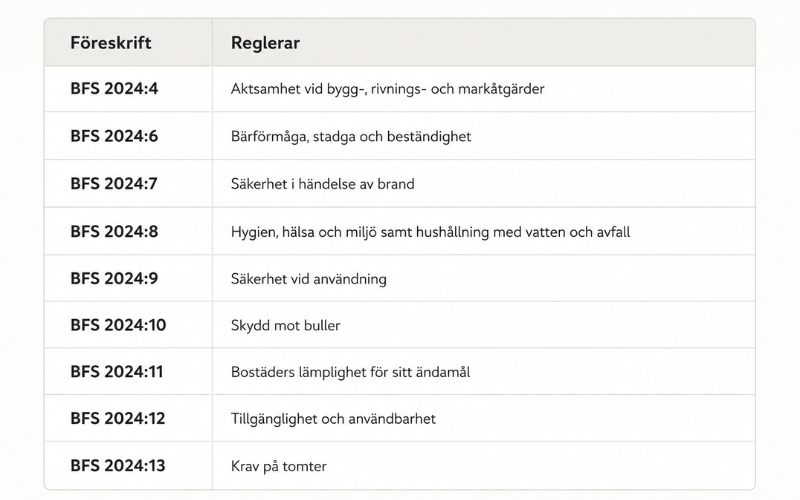The width and height of the screenshot is (800, 500).
Task: Click the Skydd mot buller text
Action: (x=286, y=326)
